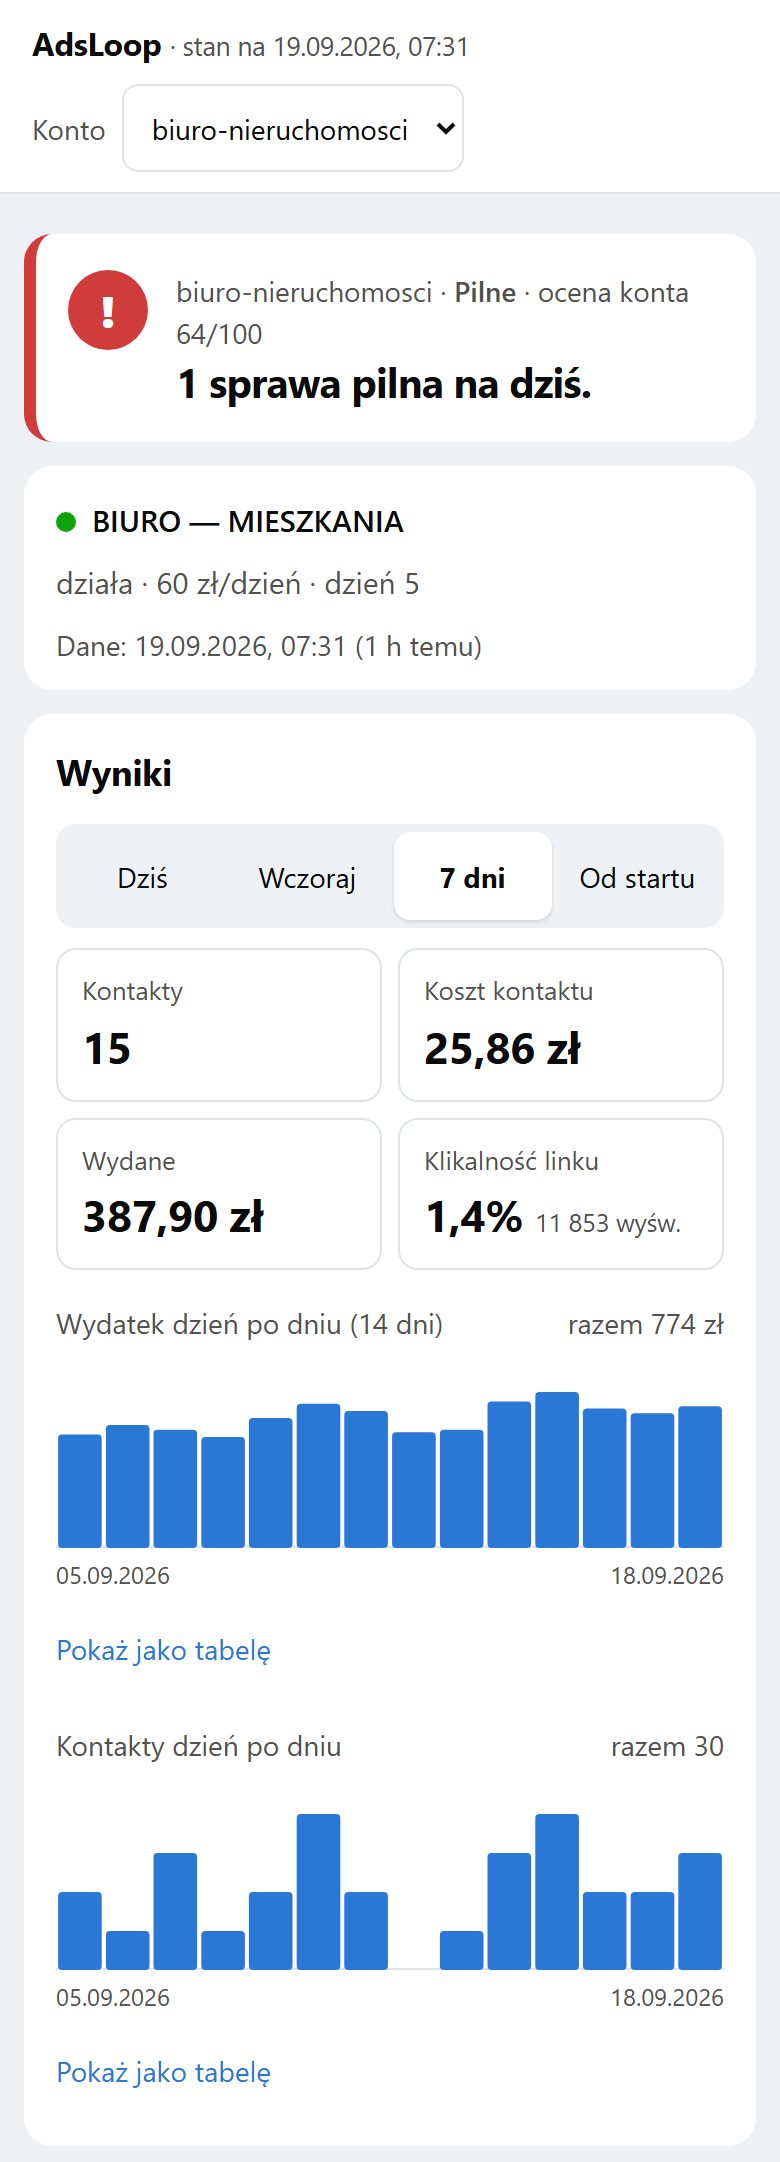Click the Dane: 19.09.2026, 07:31 timestamp line

[x=269, y=646]
